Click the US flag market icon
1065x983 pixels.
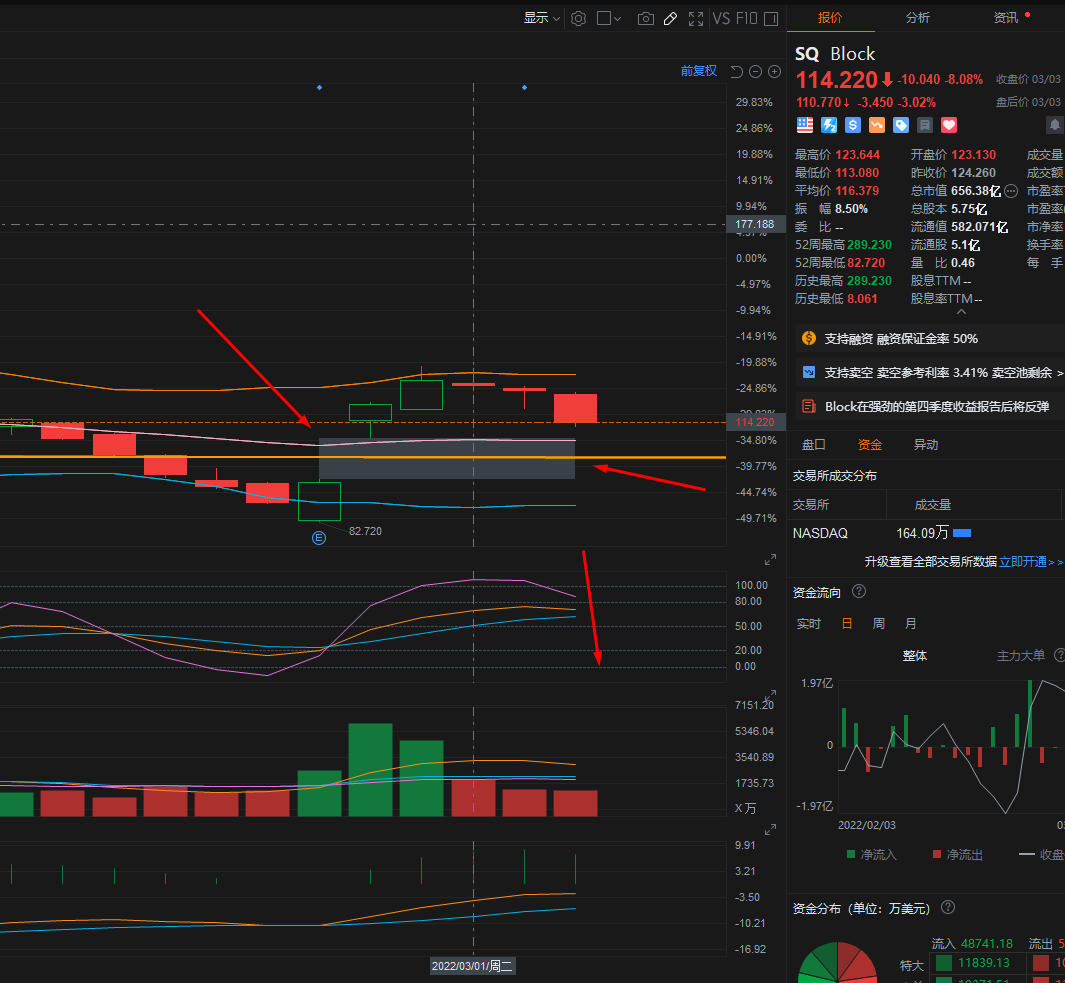click(805, 125)
